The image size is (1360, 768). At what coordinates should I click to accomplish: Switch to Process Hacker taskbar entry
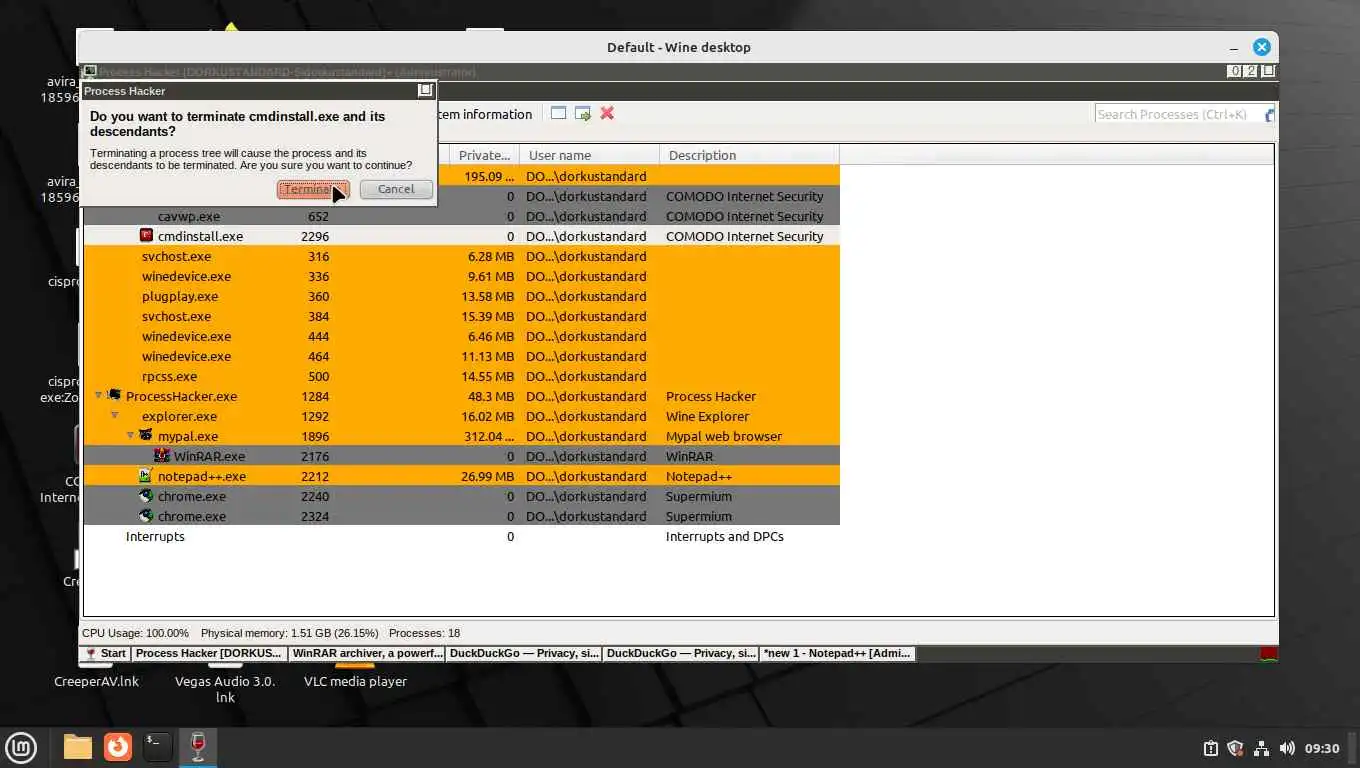pos(209,653)
